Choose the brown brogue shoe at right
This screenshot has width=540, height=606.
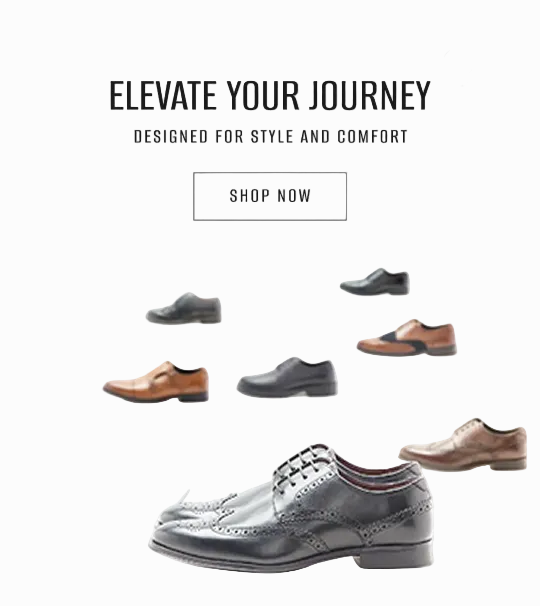[463, 444]
